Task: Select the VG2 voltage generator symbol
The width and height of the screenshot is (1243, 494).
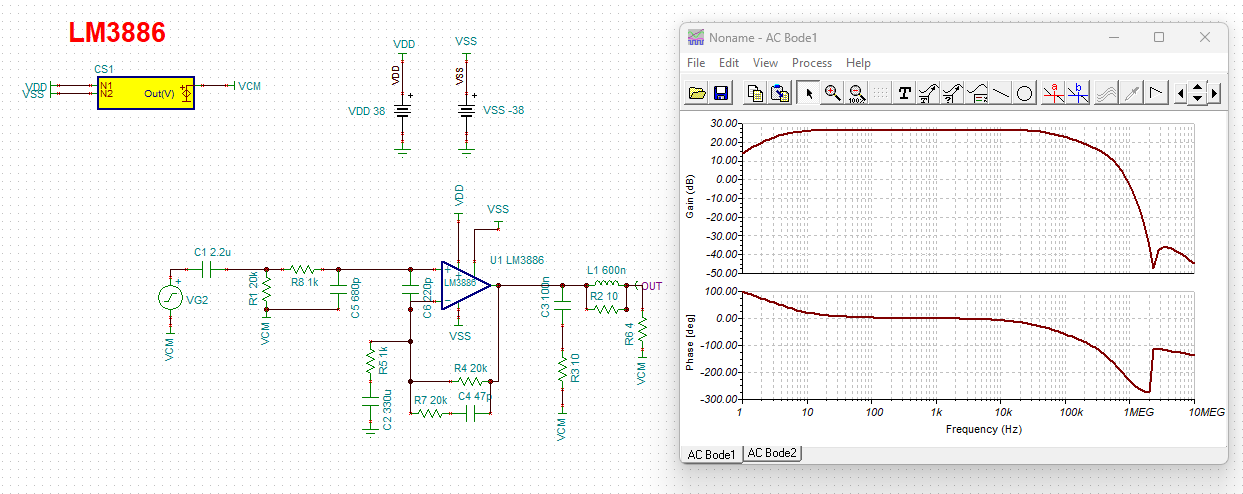Action: coord(170,297)
